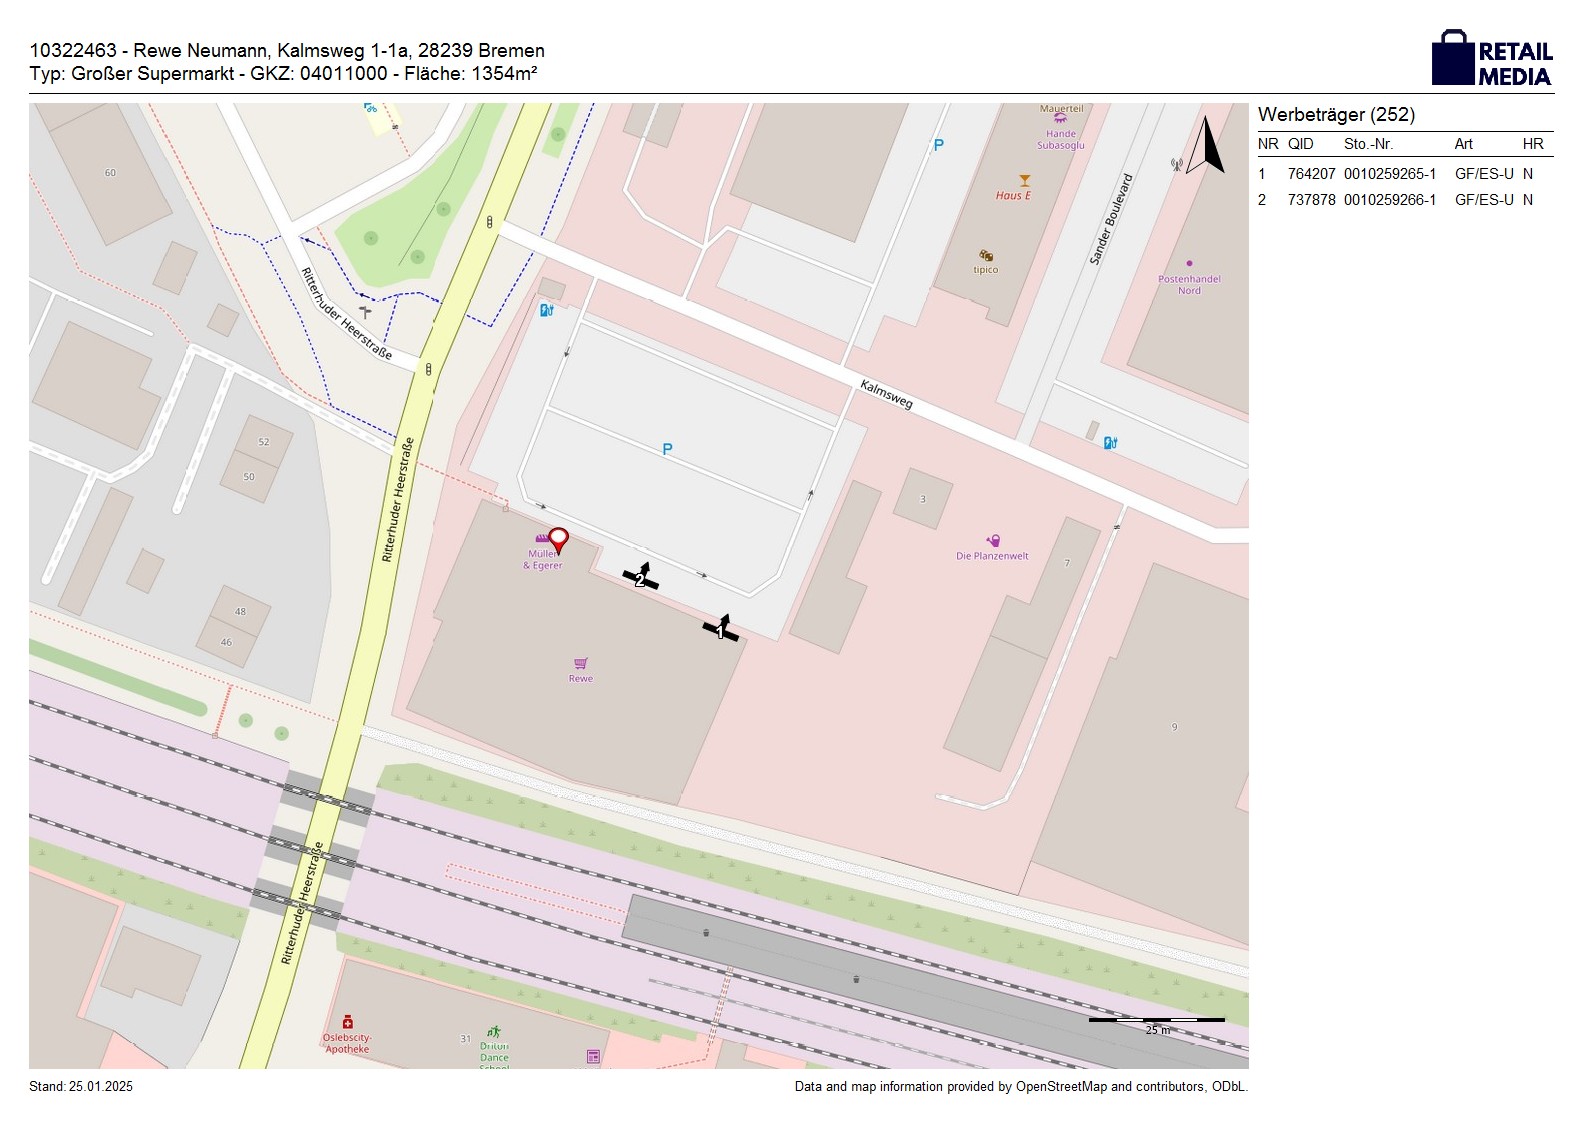Screen dimensions: 1587x1123
Task: Click the Die Planzenwelt garden icon
Action: 993,541
